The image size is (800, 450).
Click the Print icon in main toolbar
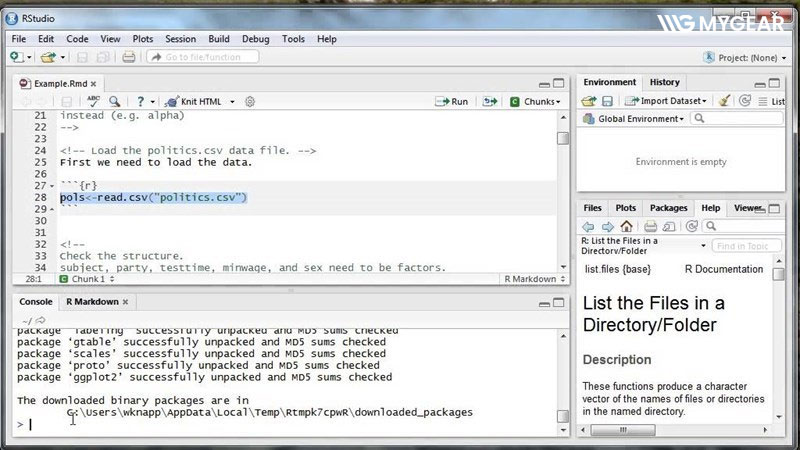pos(129,57)
